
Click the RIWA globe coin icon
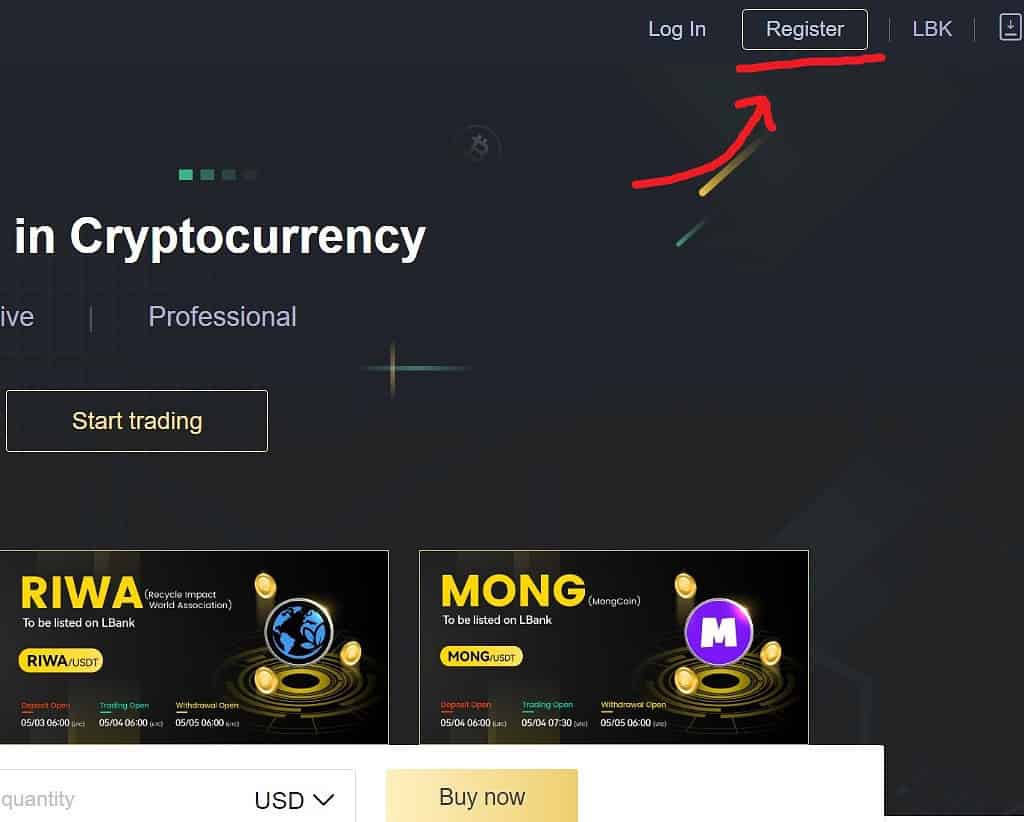299,632
